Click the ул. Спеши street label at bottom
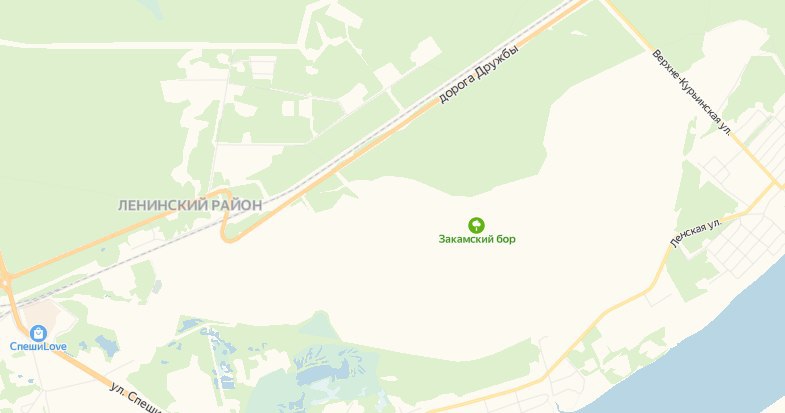 click(136, 398)
